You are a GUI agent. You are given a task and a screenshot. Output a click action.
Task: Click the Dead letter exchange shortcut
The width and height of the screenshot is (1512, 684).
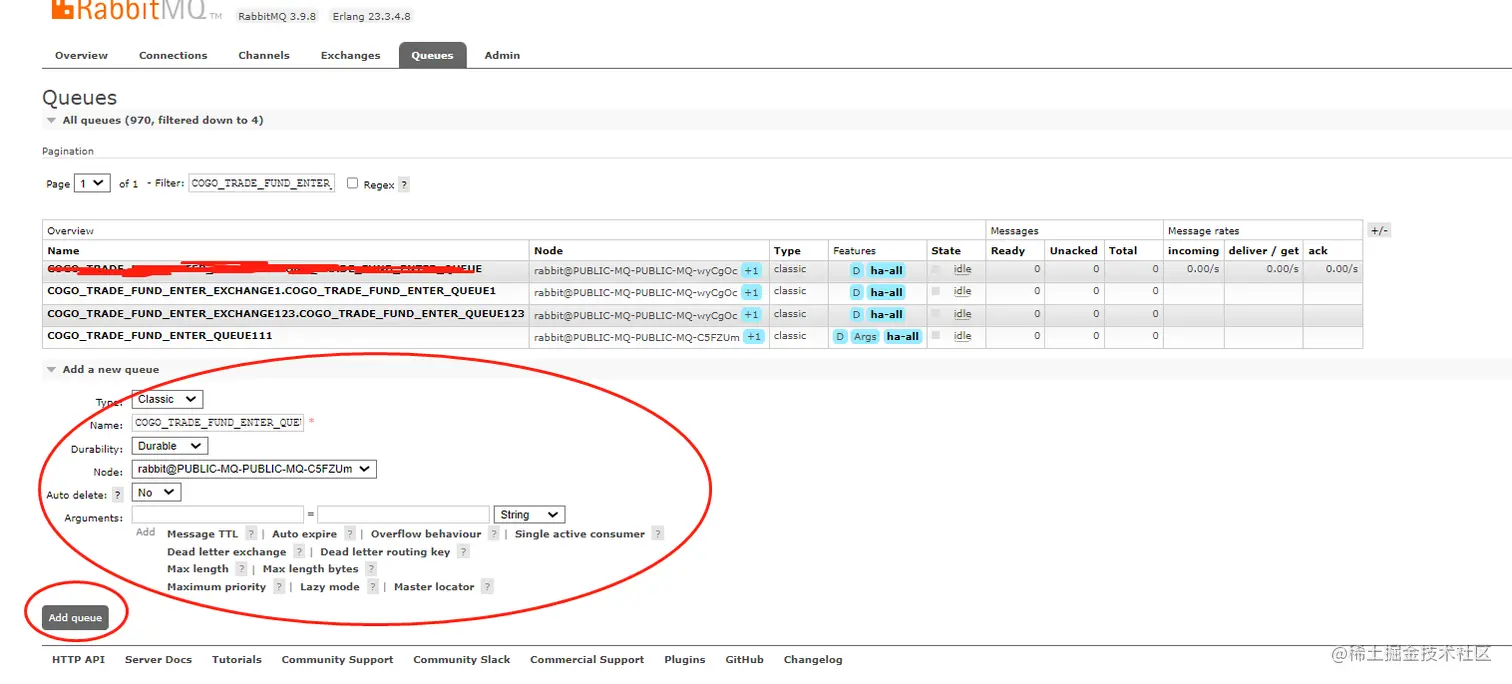coord(227,552)
